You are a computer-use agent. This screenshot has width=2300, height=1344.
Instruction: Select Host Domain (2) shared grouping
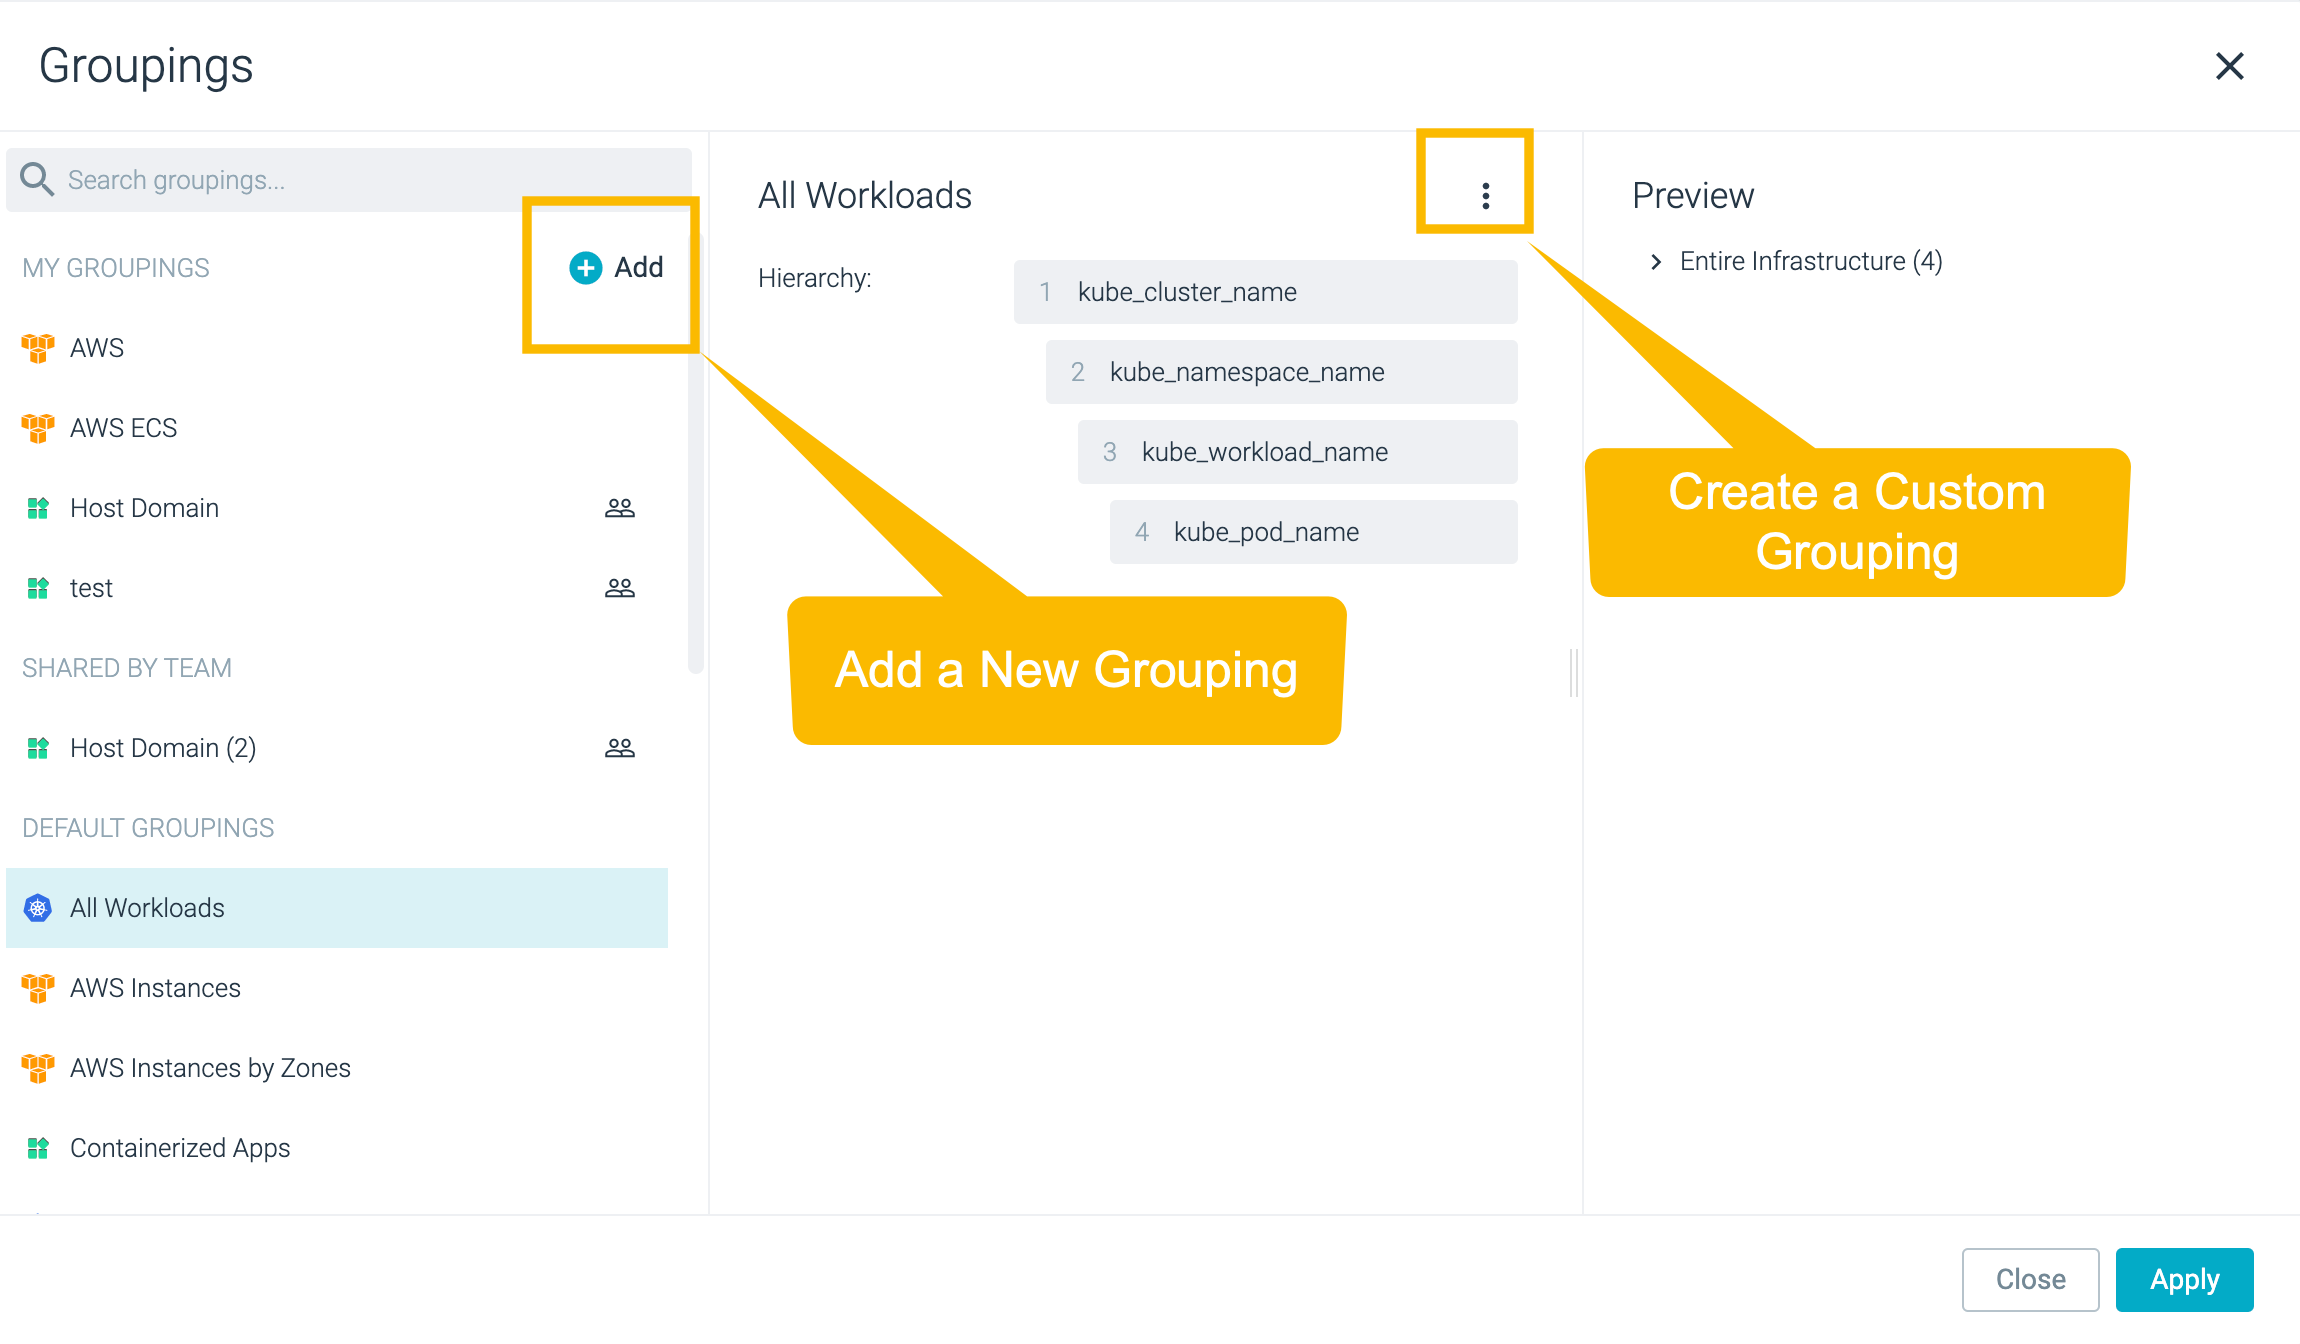click(336, 748)
